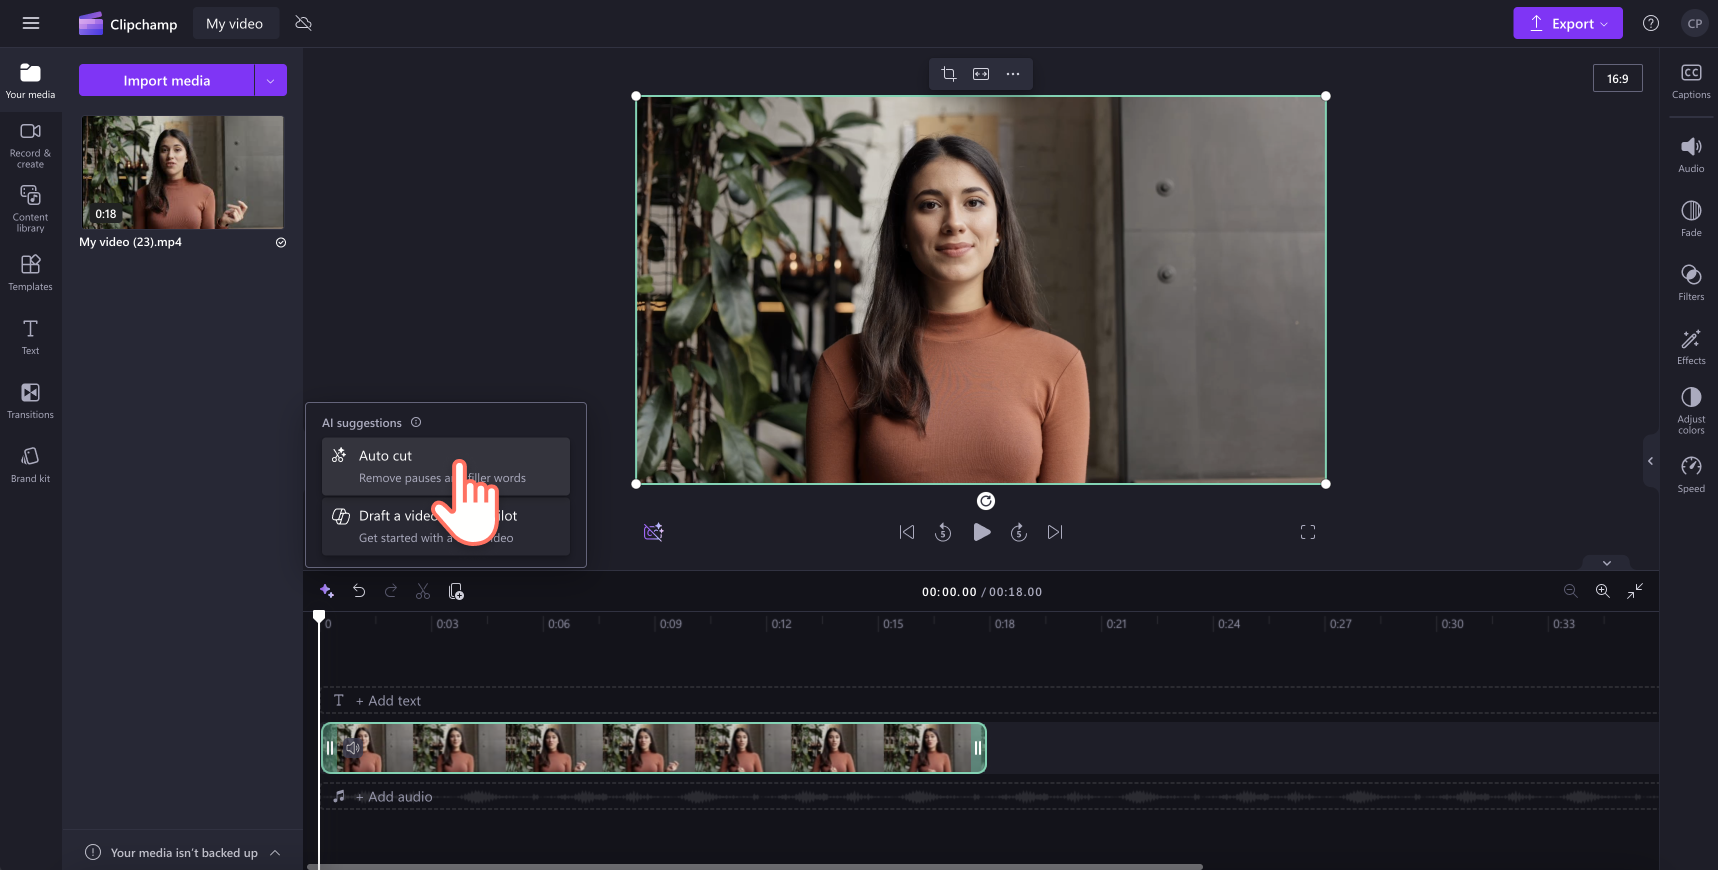Expand the Import media dropdown arrow

271,80
